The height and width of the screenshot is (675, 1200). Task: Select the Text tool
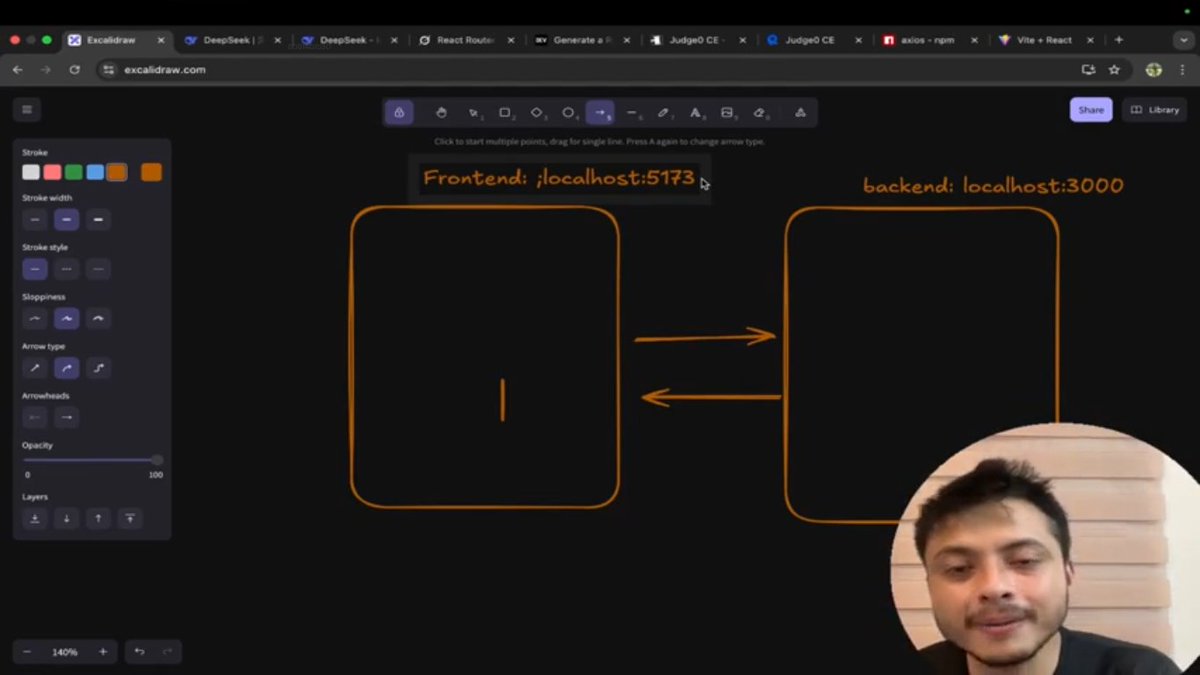pyautogui.click(x=696, y=112)
